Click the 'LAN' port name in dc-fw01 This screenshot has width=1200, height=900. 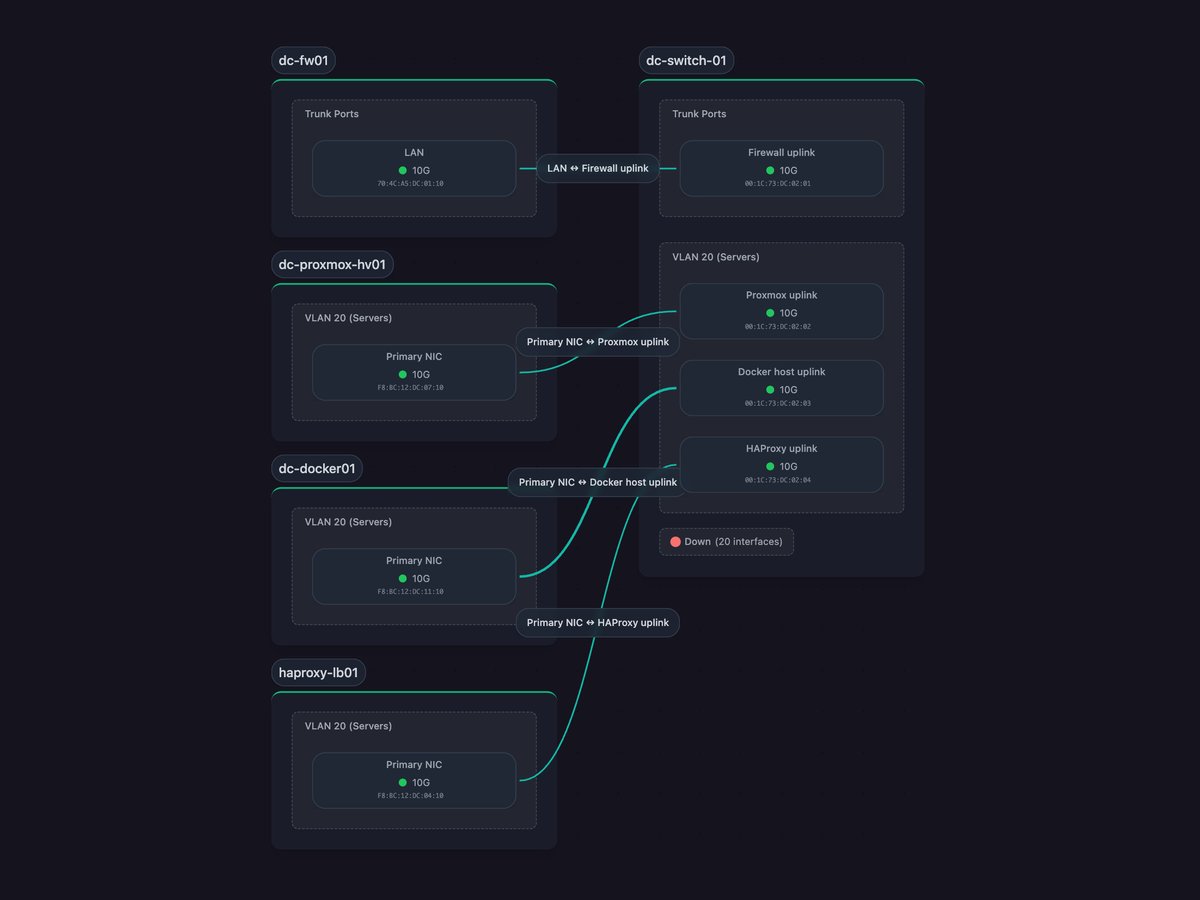[414, 153]
